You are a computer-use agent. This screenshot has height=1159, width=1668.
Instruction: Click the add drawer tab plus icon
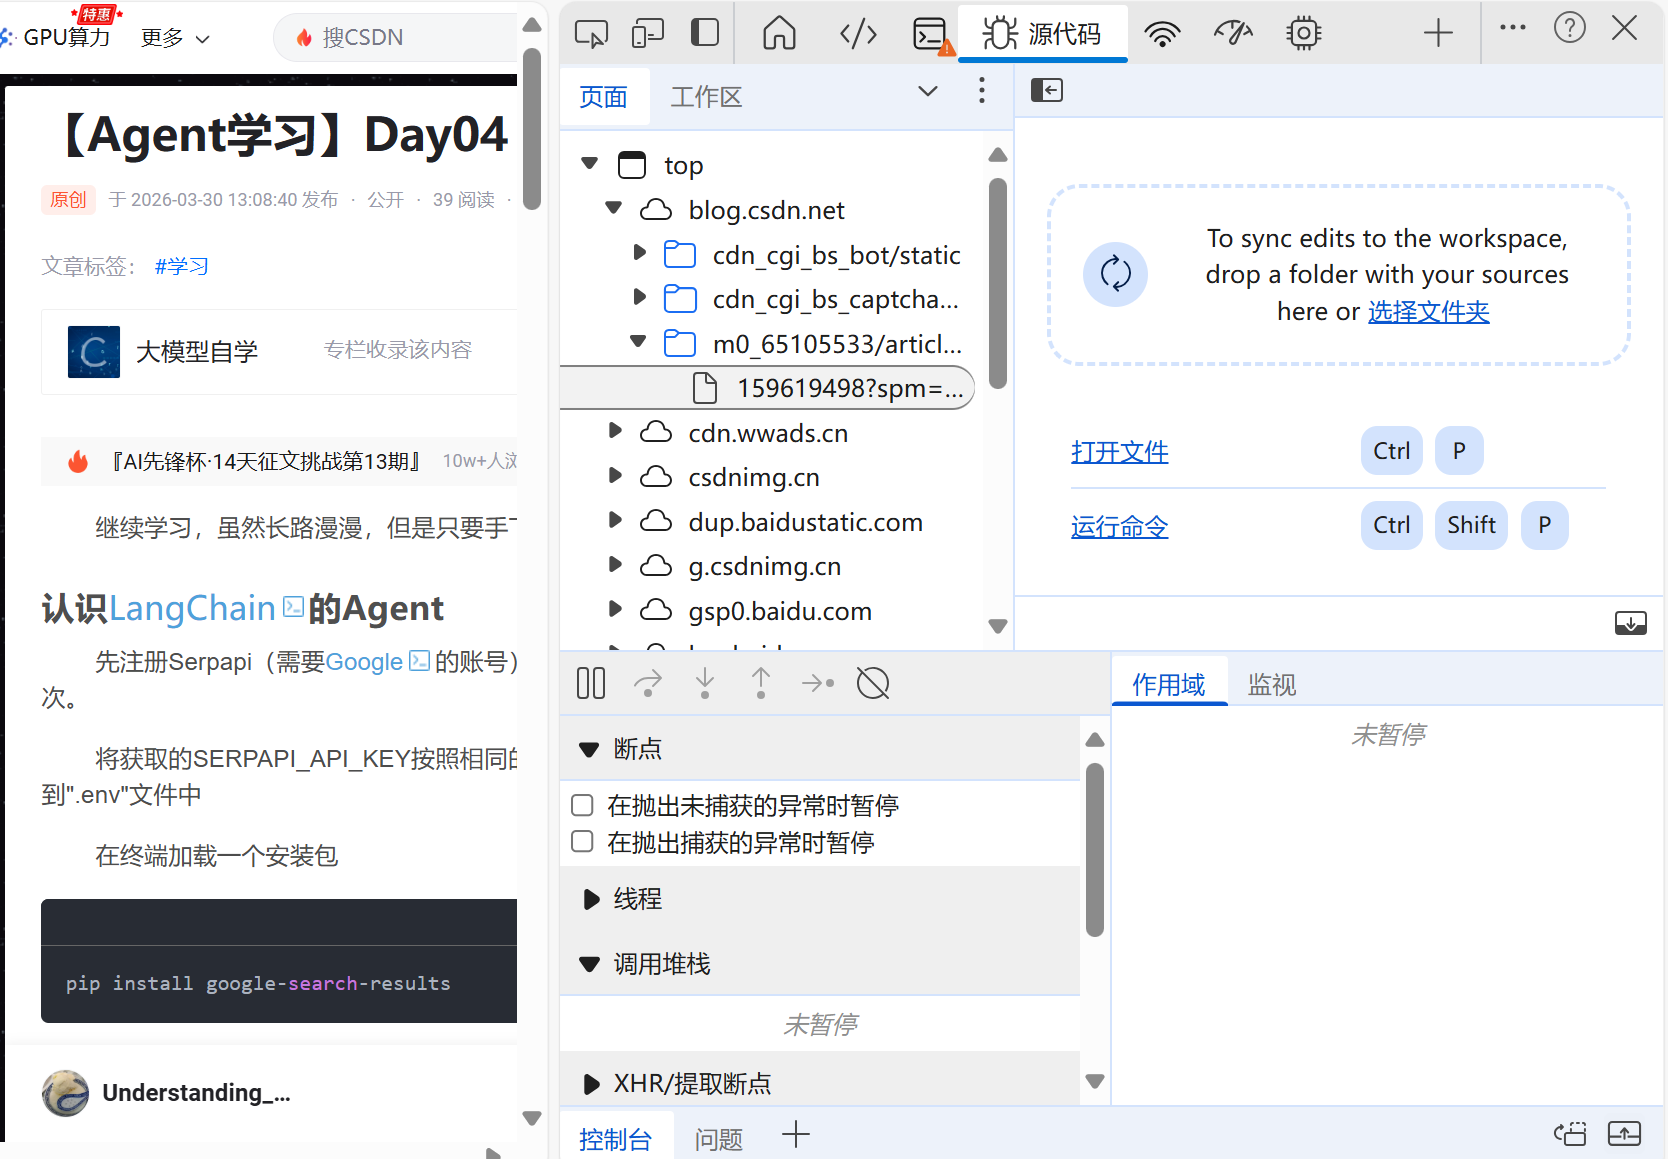(796, 1135)
